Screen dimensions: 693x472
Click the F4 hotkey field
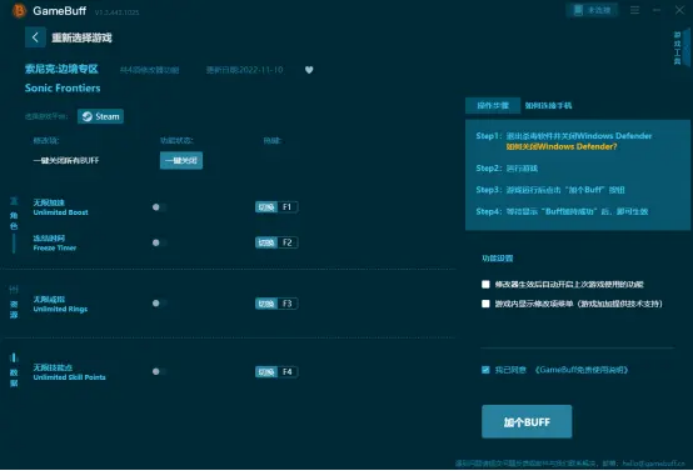tap(287, 372)
